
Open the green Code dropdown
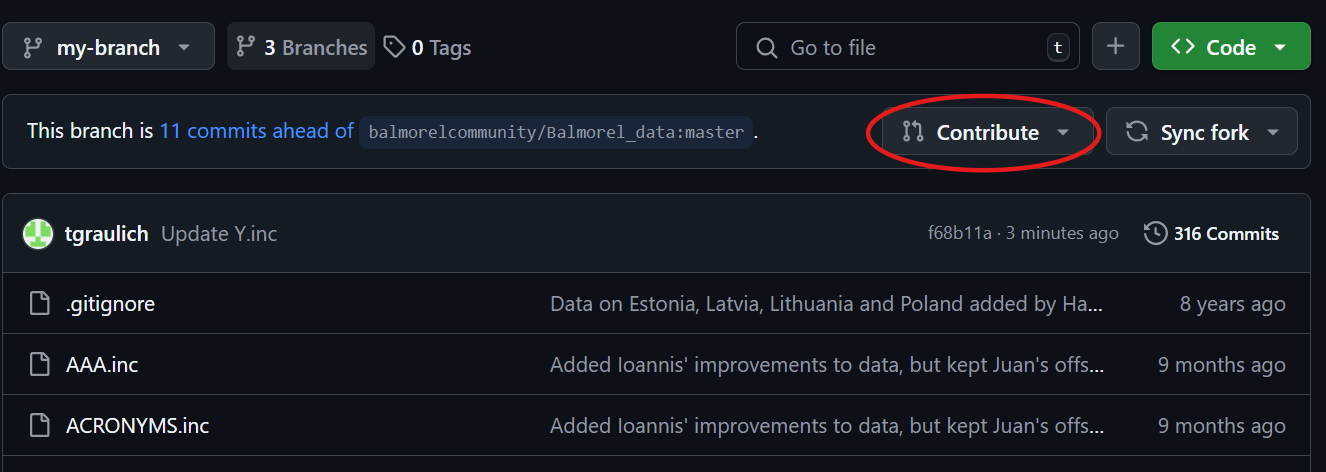[x=1231, y=47]
